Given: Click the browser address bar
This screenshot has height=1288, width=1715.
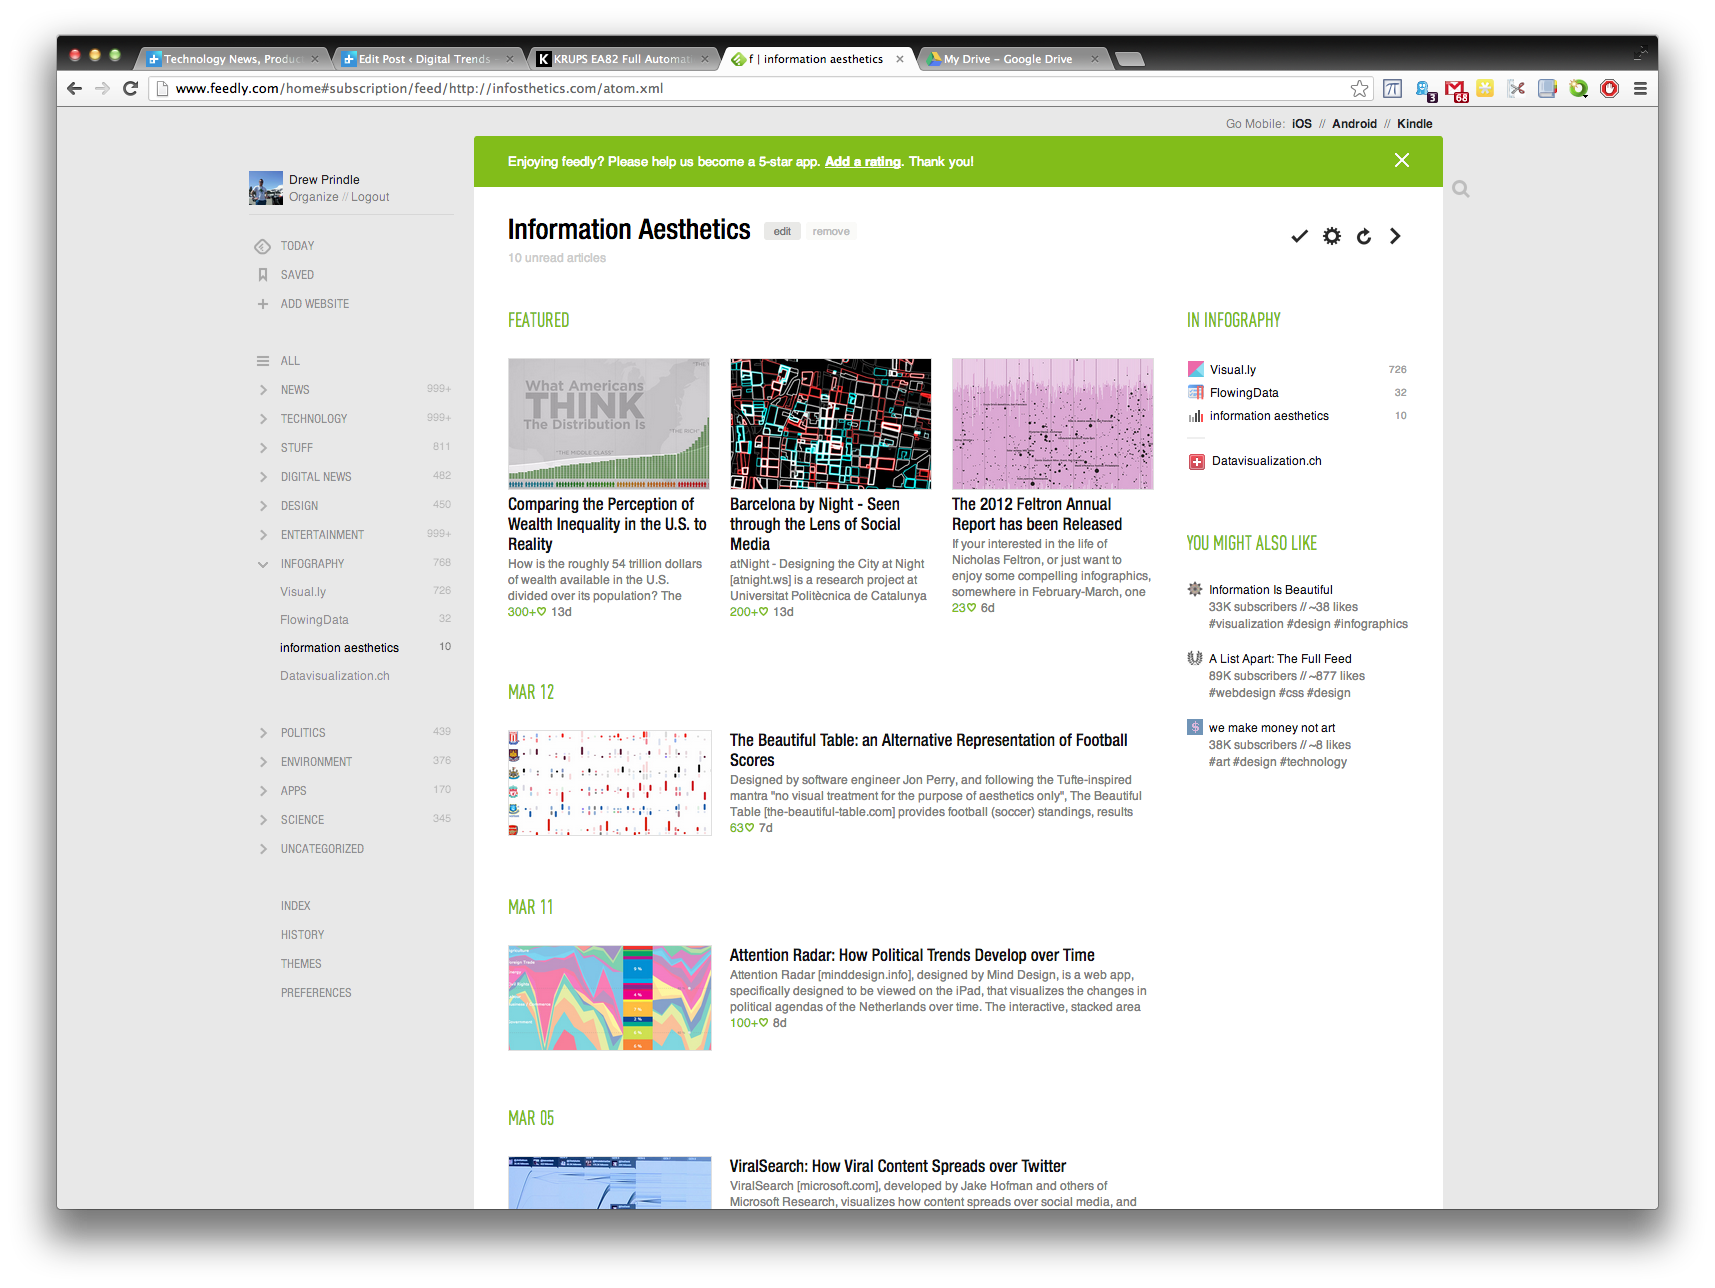Looking at the screenshot, I should [x=760, y=88].
